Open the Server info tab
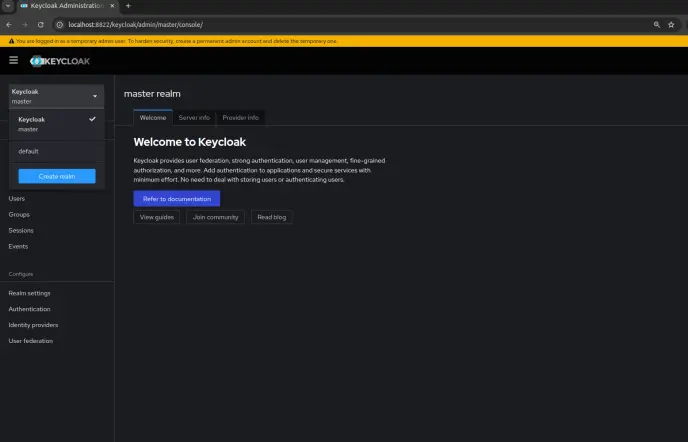The width and height of the screenshot is (688, 442). tap(194, 117)
